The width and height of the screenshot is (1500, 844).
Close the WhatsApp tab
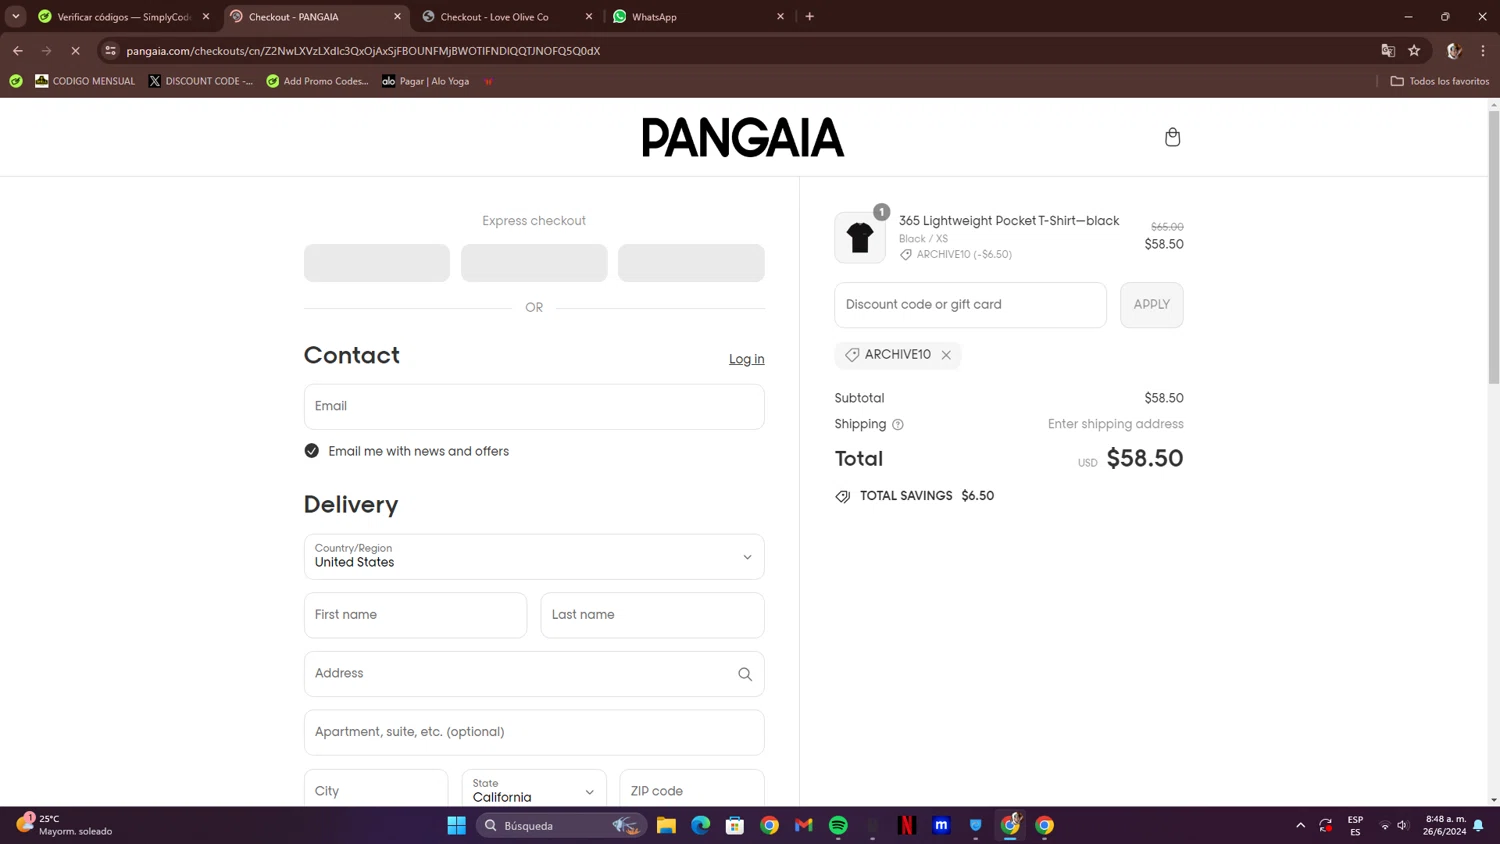click(x=781, y=17)
